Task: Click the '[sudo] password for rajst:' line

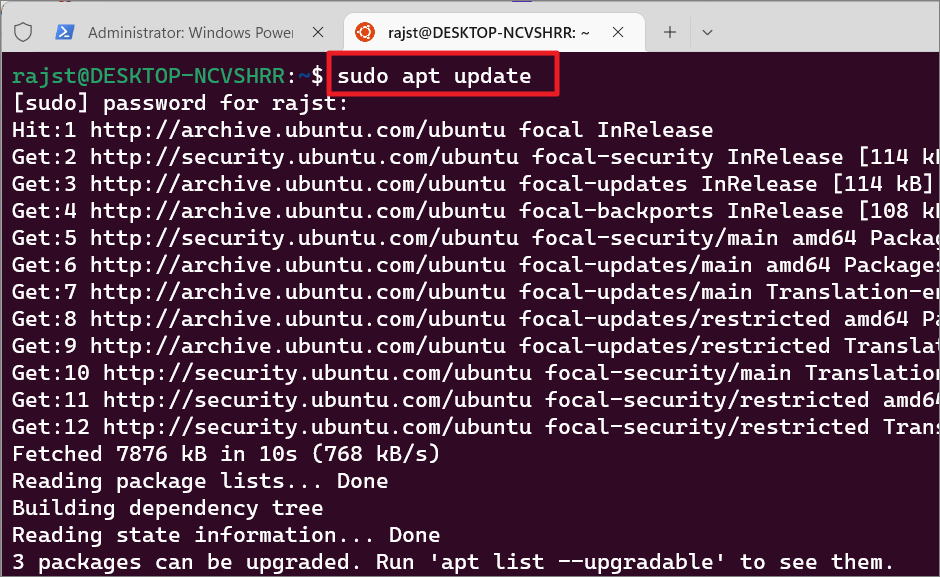Action: [180, 103]
